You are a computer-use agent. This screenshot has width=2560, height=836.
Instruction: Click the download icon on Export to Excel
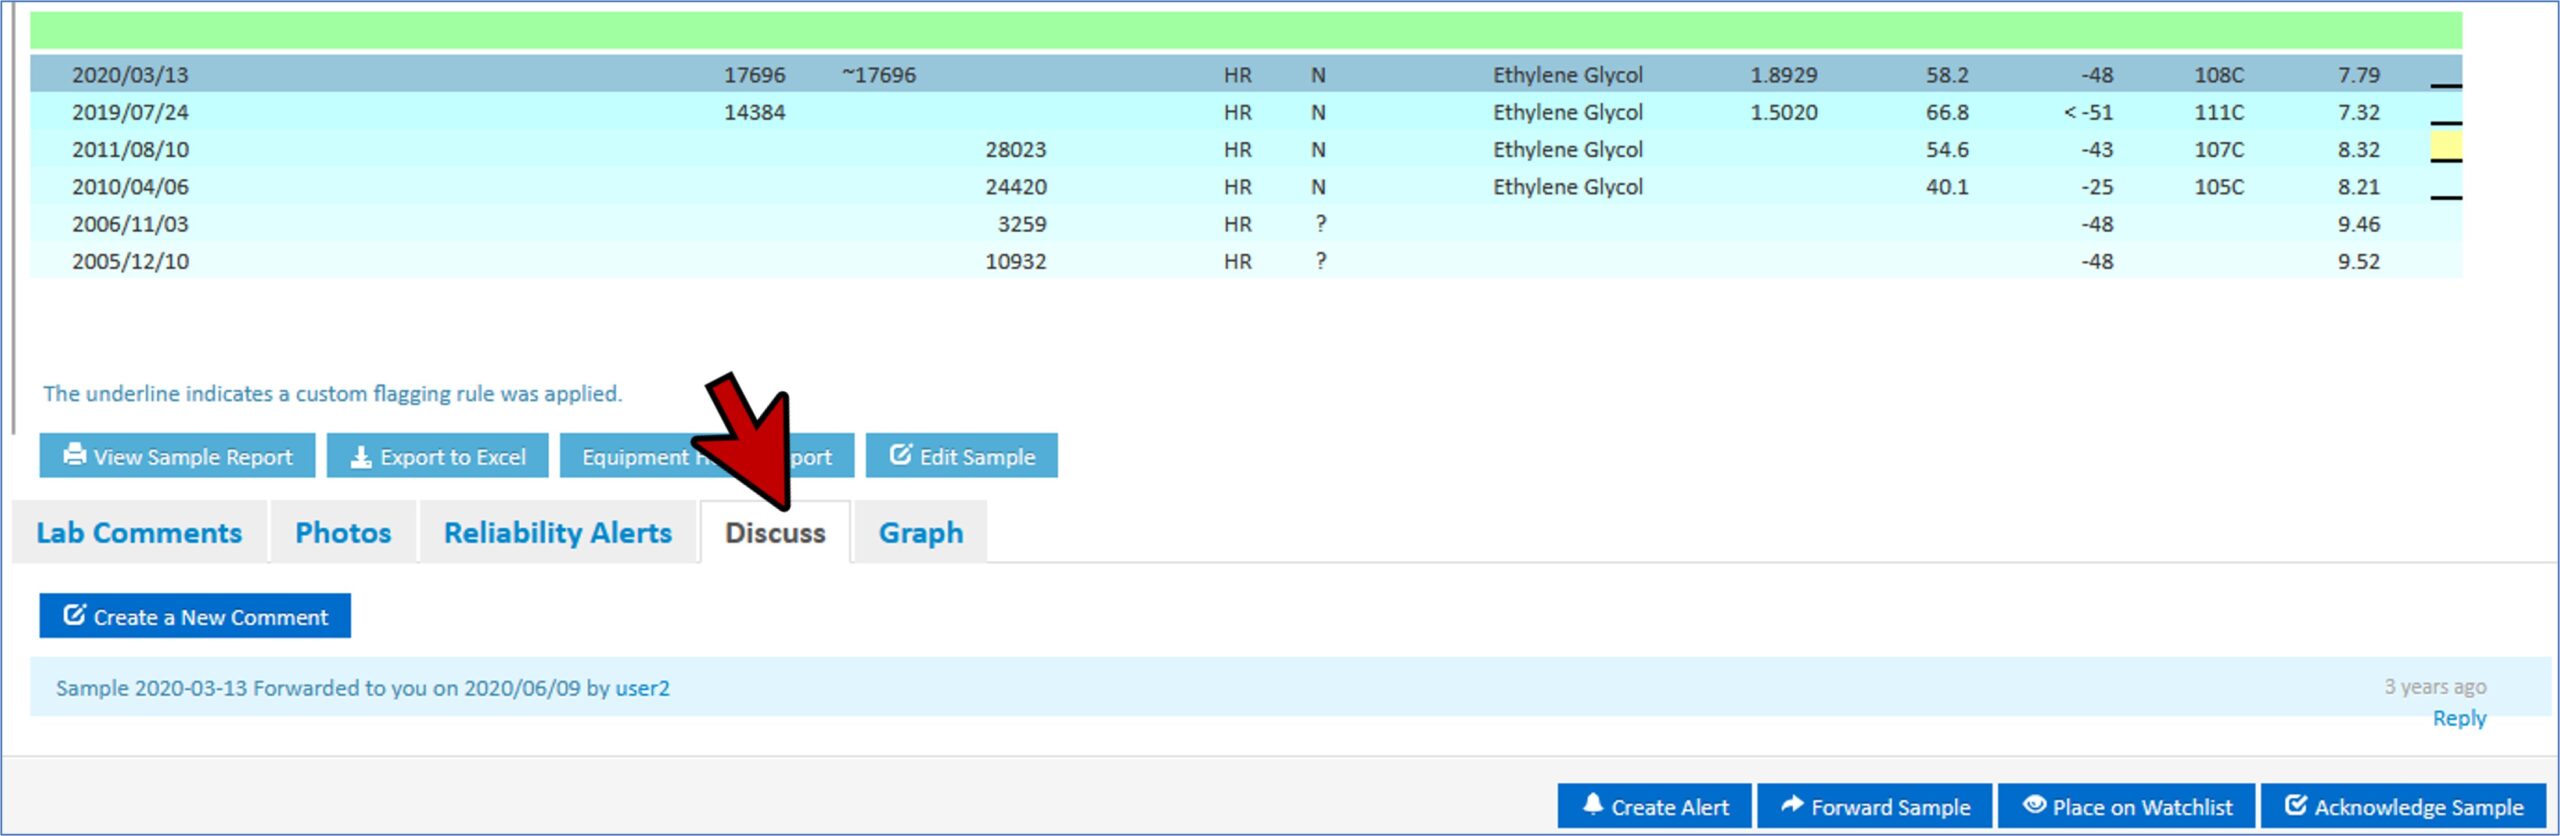point(360,457)
